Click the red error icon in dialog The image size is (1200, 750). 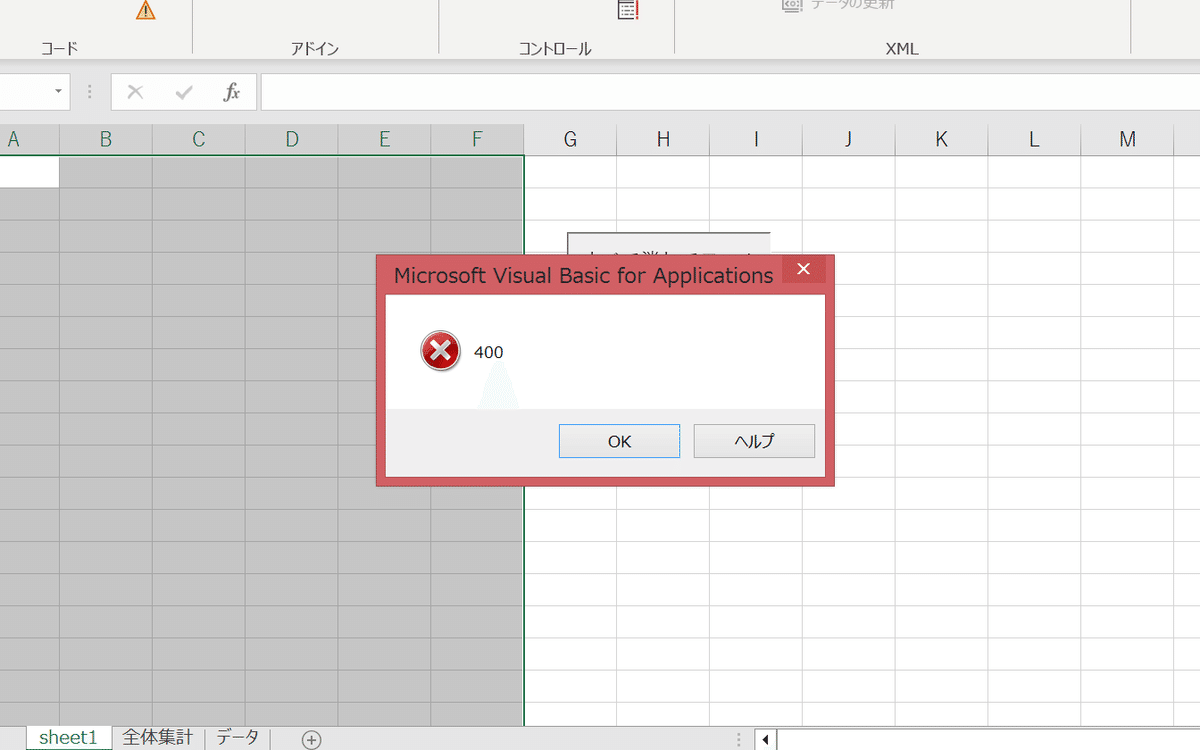click(441, 351)
